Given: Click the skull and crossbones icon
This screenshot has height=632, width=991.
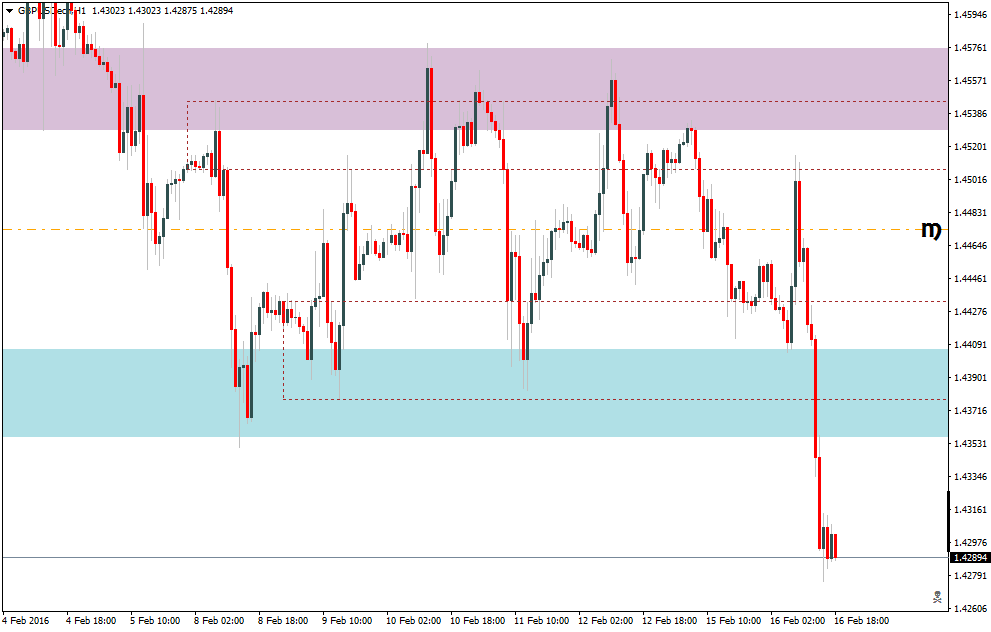Looking at the screenshot, I should (937, 597).
